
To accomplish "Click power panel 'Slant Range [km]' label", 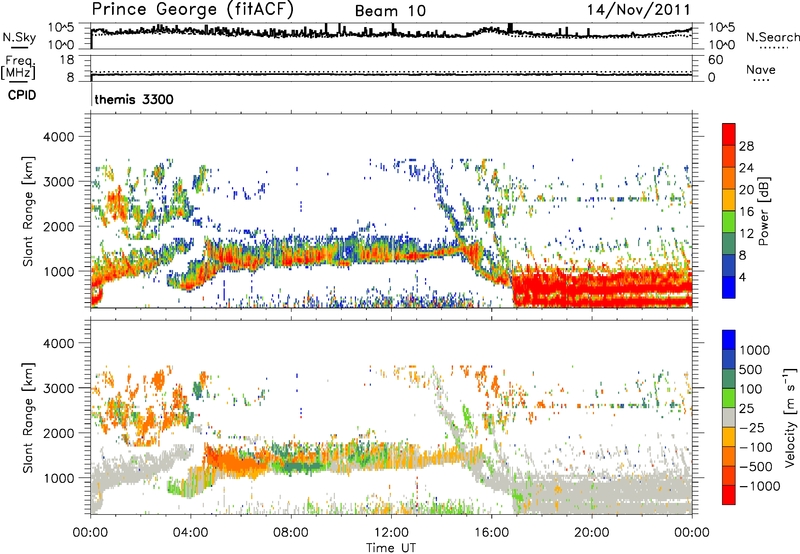I will [29, 211].
